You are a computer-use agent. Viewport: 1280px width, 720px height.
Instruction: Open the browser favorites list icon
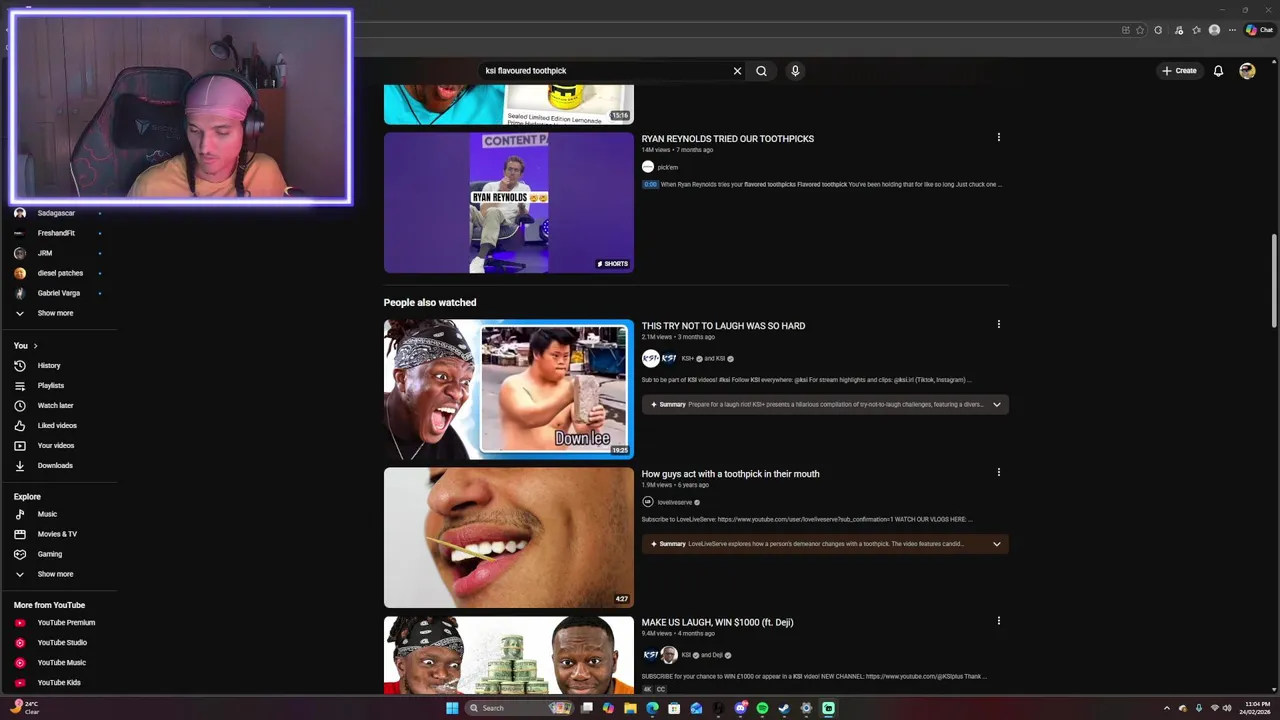click(x=1196, y=30)
